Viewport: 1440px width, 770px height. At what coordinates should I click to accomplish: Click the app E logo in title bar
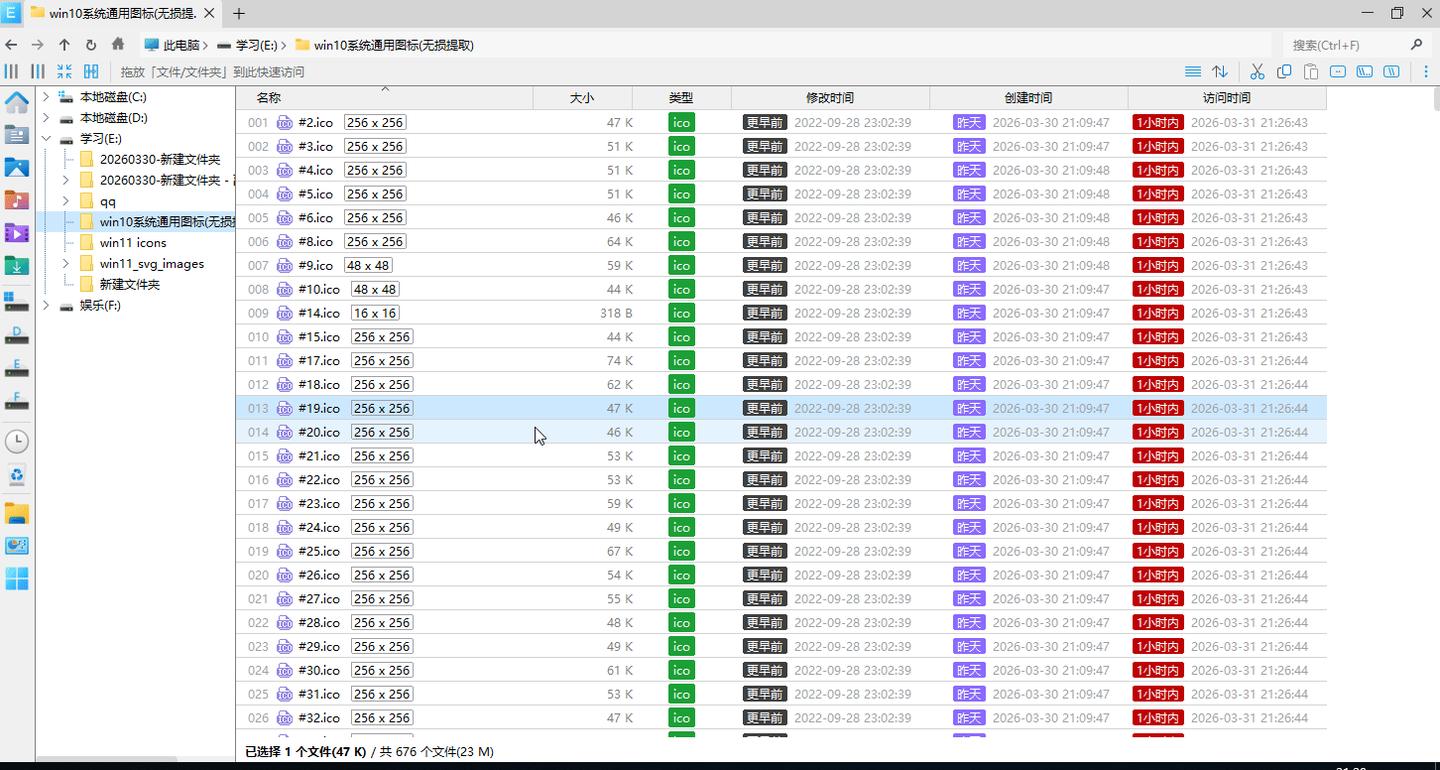11,13
